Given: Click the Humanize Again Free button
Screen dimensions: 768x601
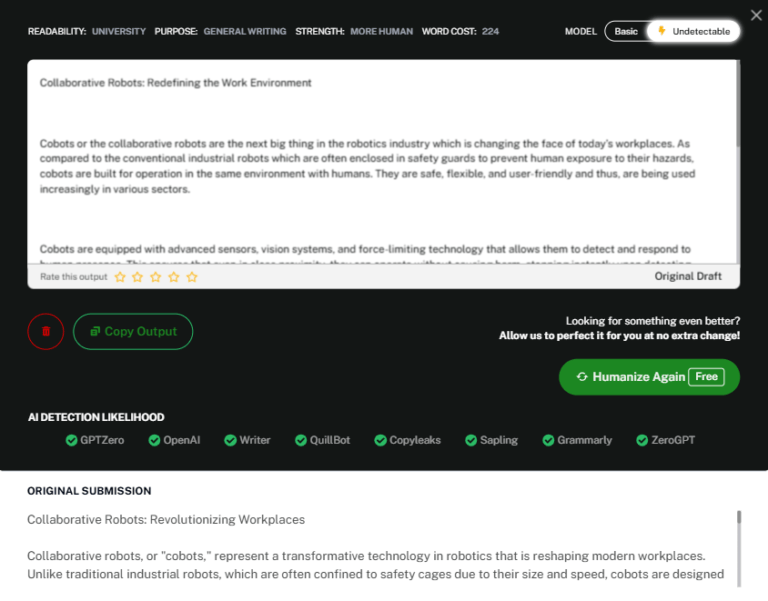Looking at the screenshot, I should (649, 377).
